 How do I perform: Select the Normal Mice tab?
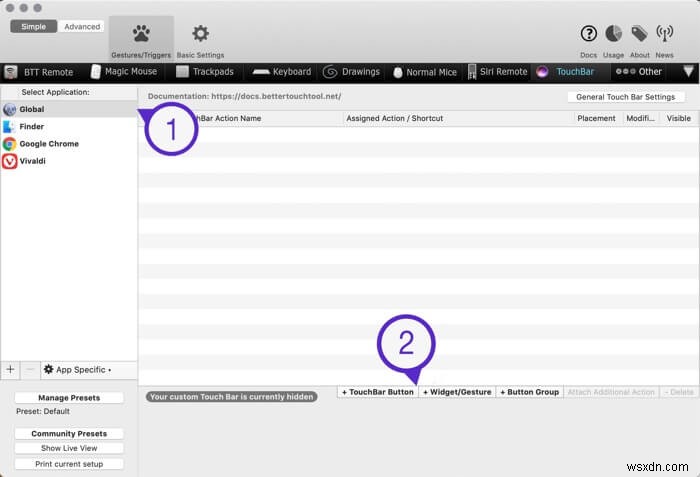(425, 72)
